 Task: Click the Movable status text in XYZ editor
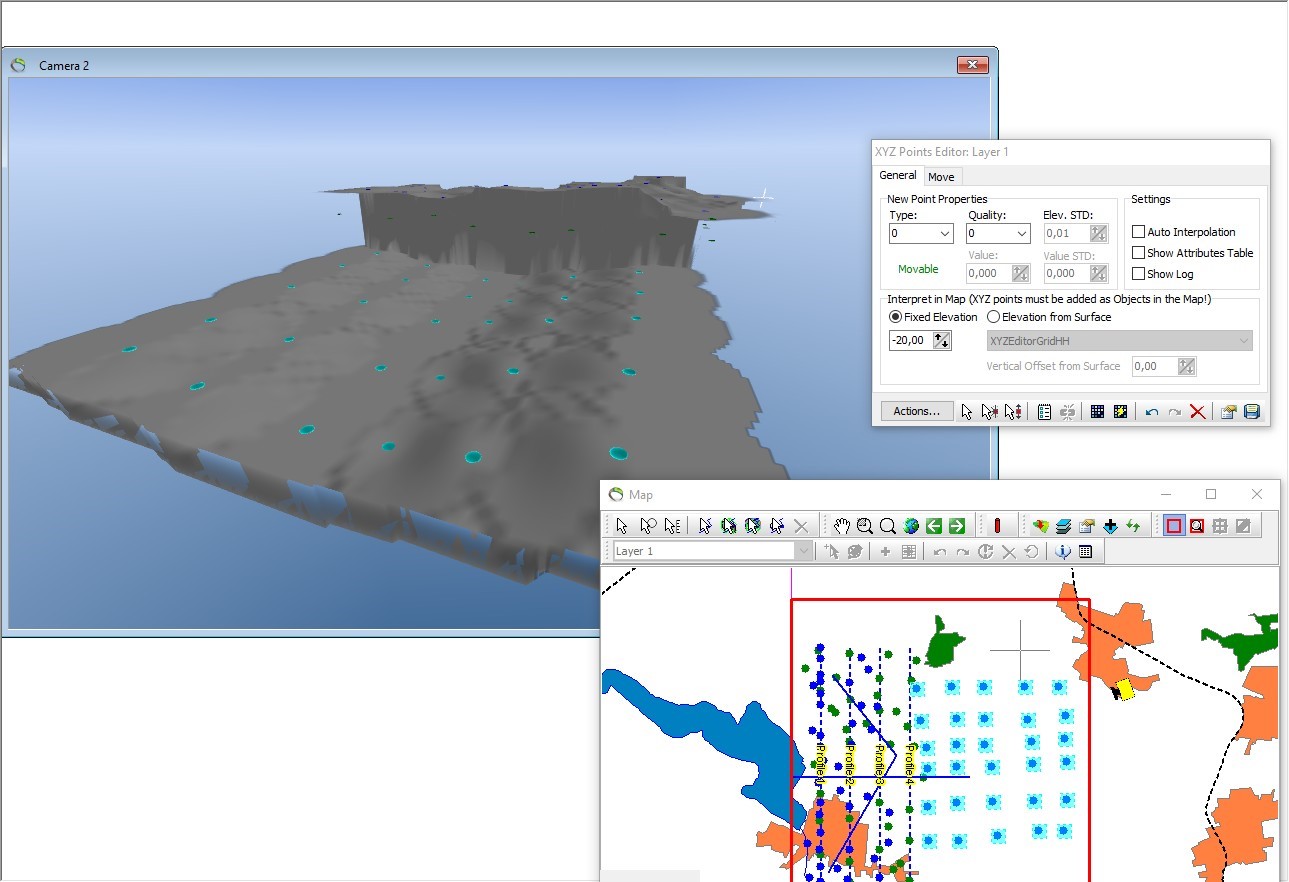(x=918, y=269)
